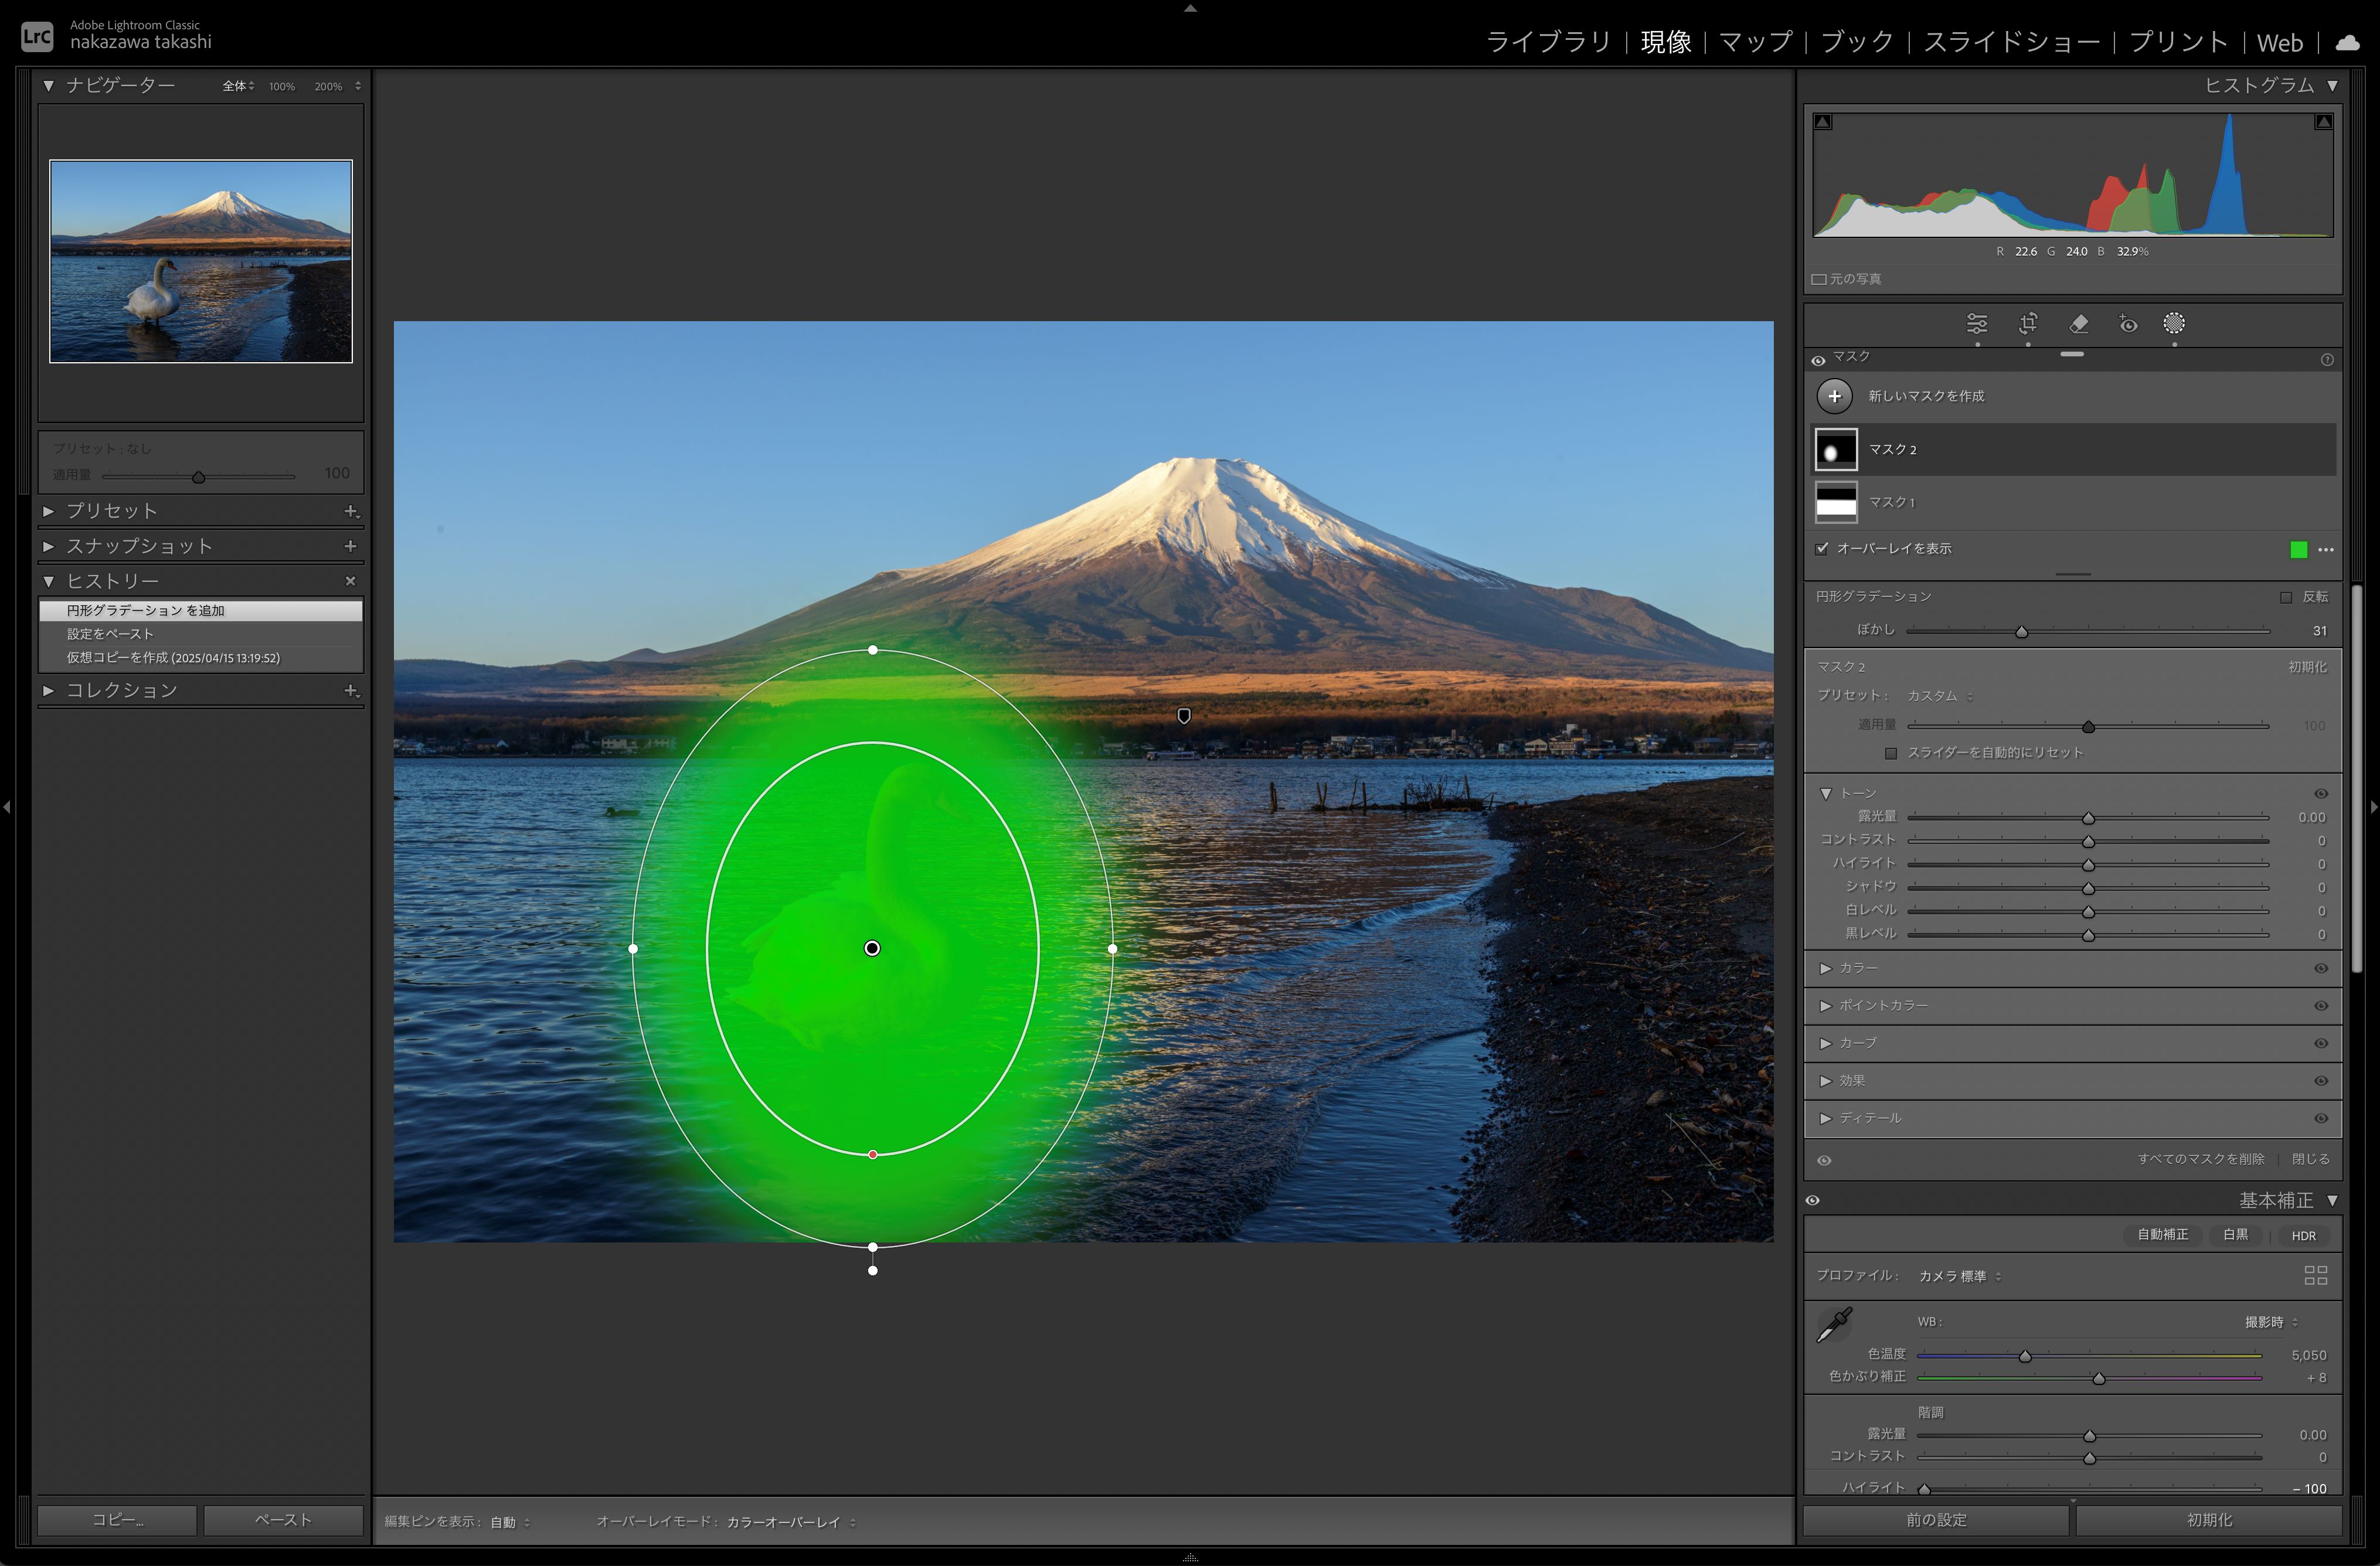This screenshot has height=1566, width=2380.
Task: Open the Red Eye correction tool
Action: 2128,324
